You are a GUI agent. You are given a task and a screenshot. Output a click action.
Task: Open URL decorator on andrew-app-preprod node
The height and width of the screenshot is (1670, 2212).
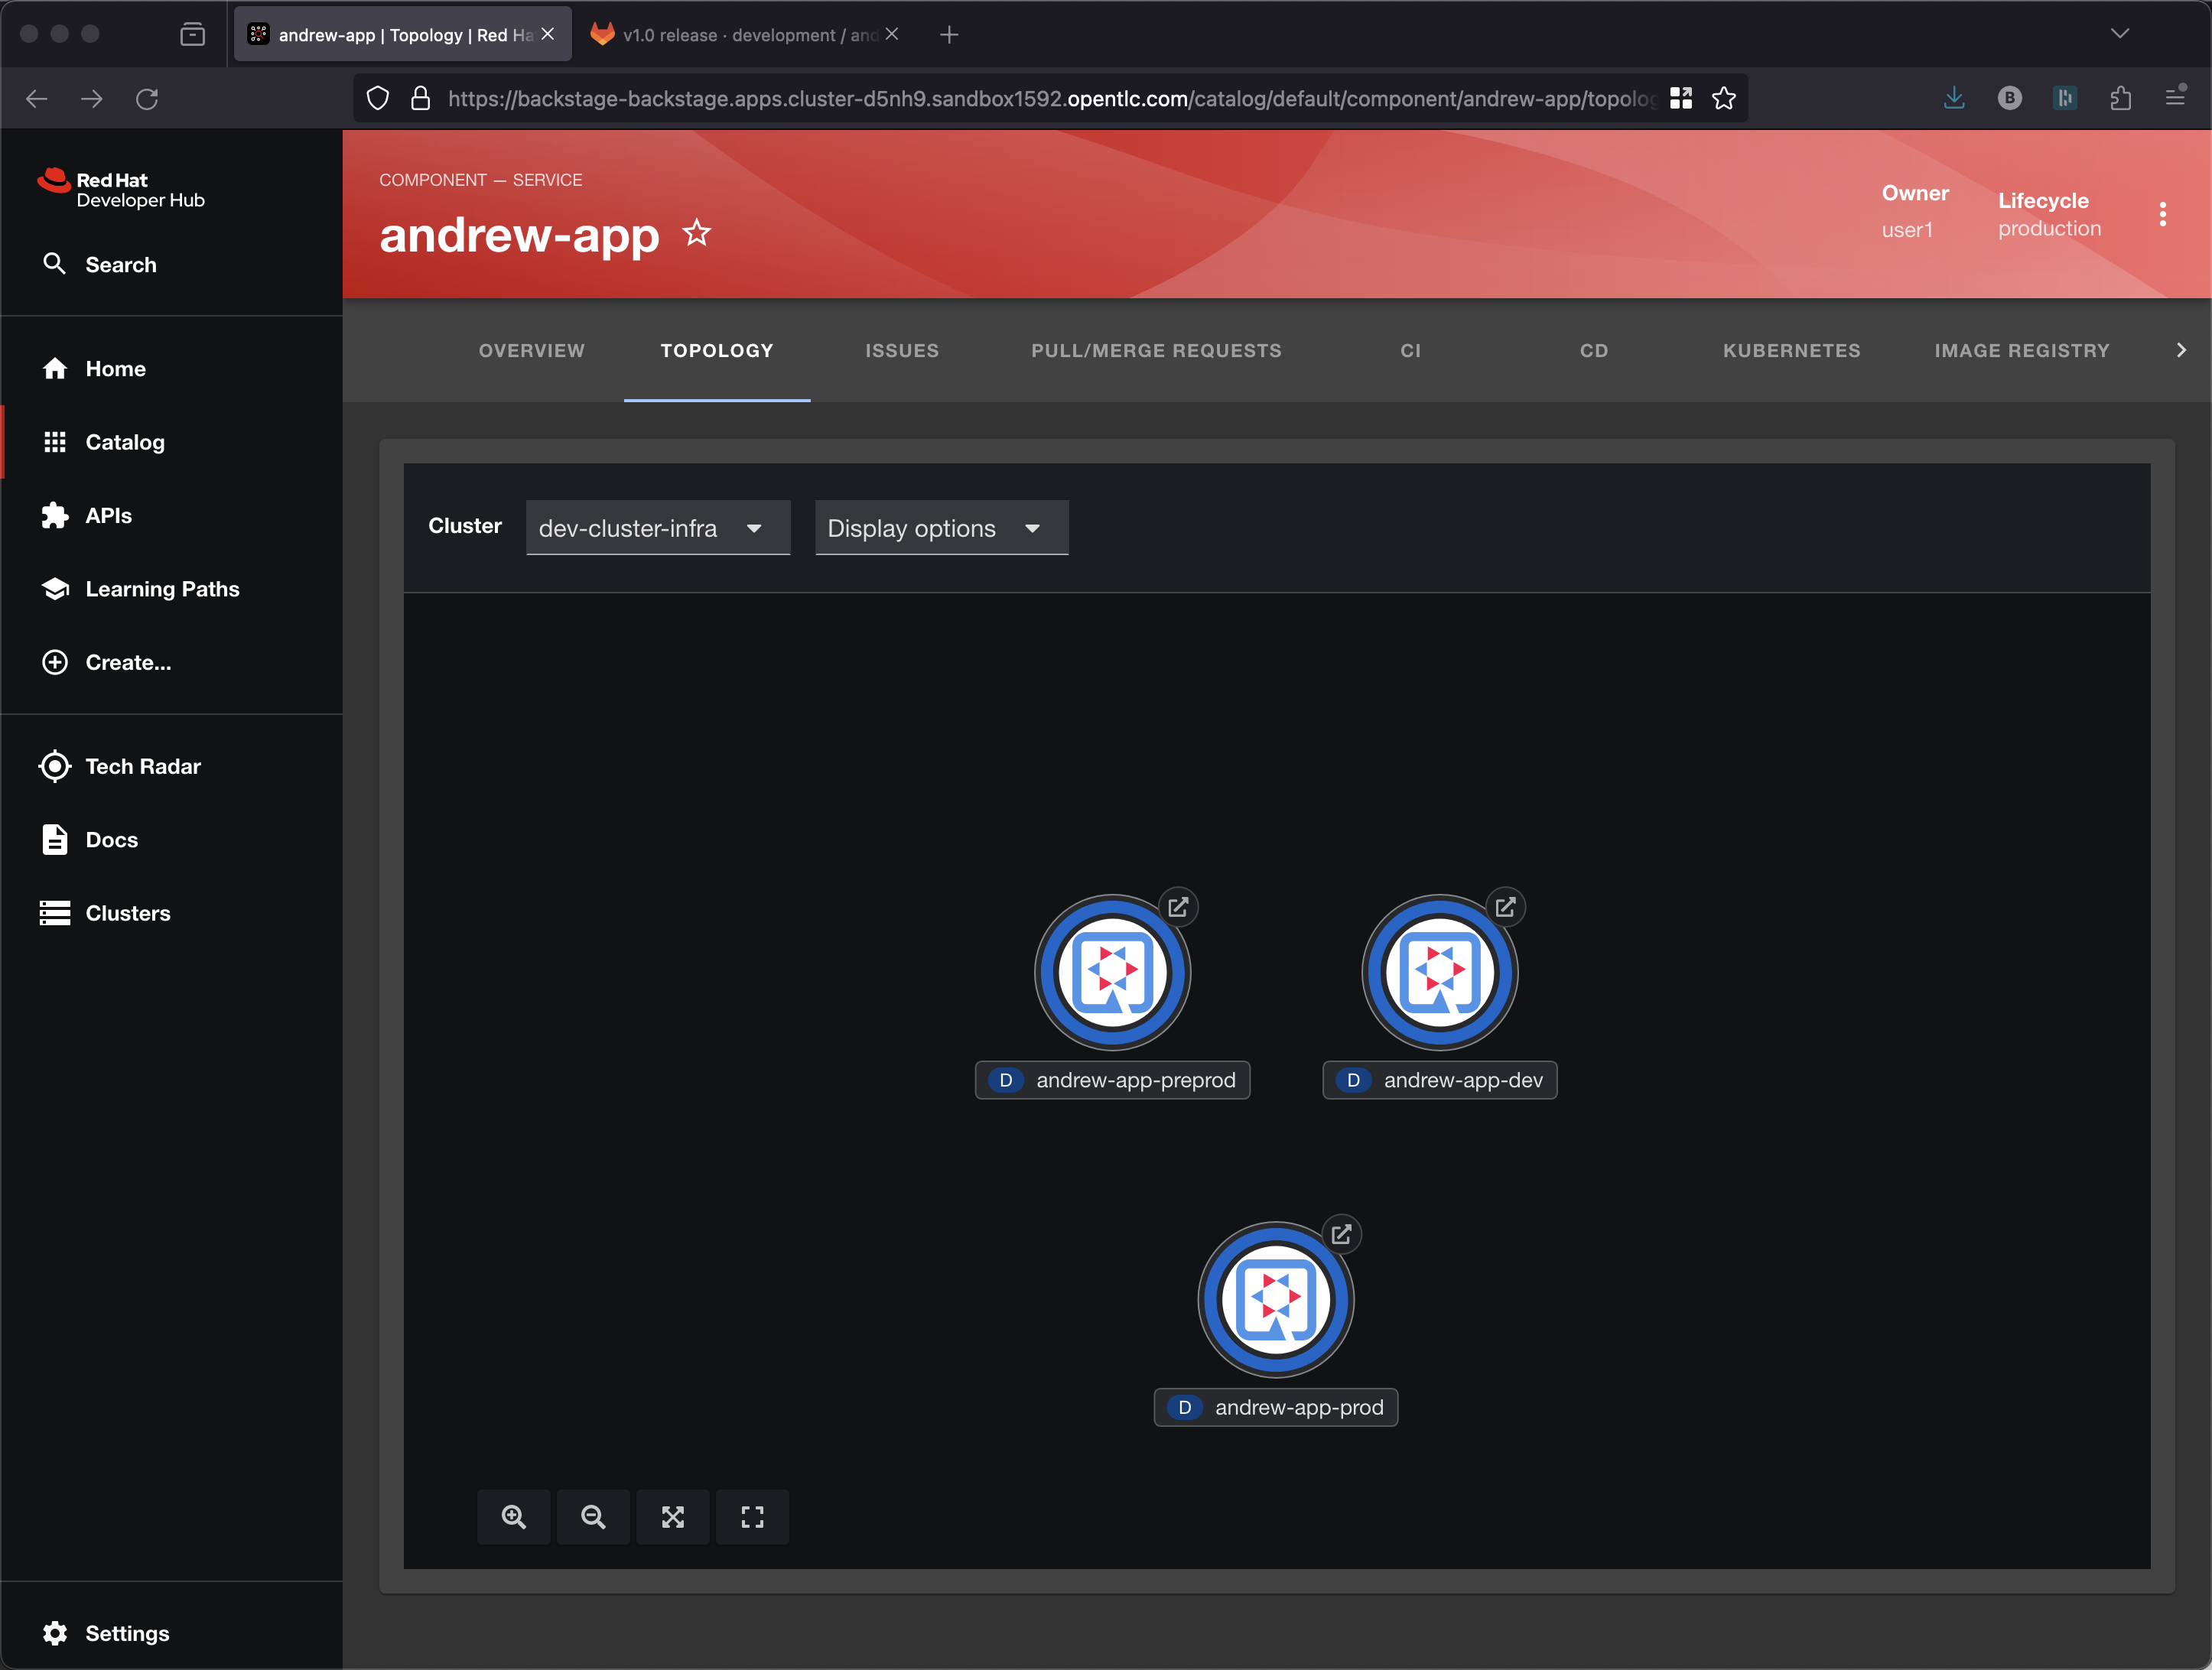[x=1178, y=907]
